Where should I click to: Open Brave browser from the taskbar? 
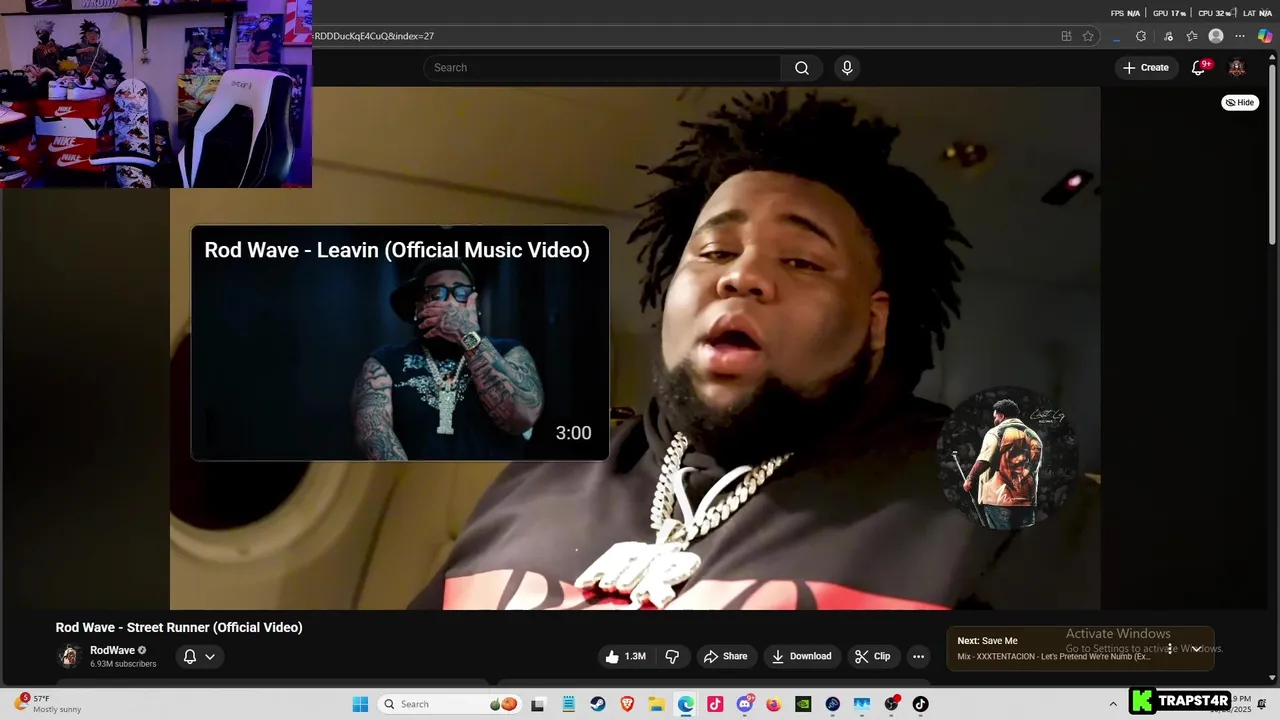coord(627,704)
